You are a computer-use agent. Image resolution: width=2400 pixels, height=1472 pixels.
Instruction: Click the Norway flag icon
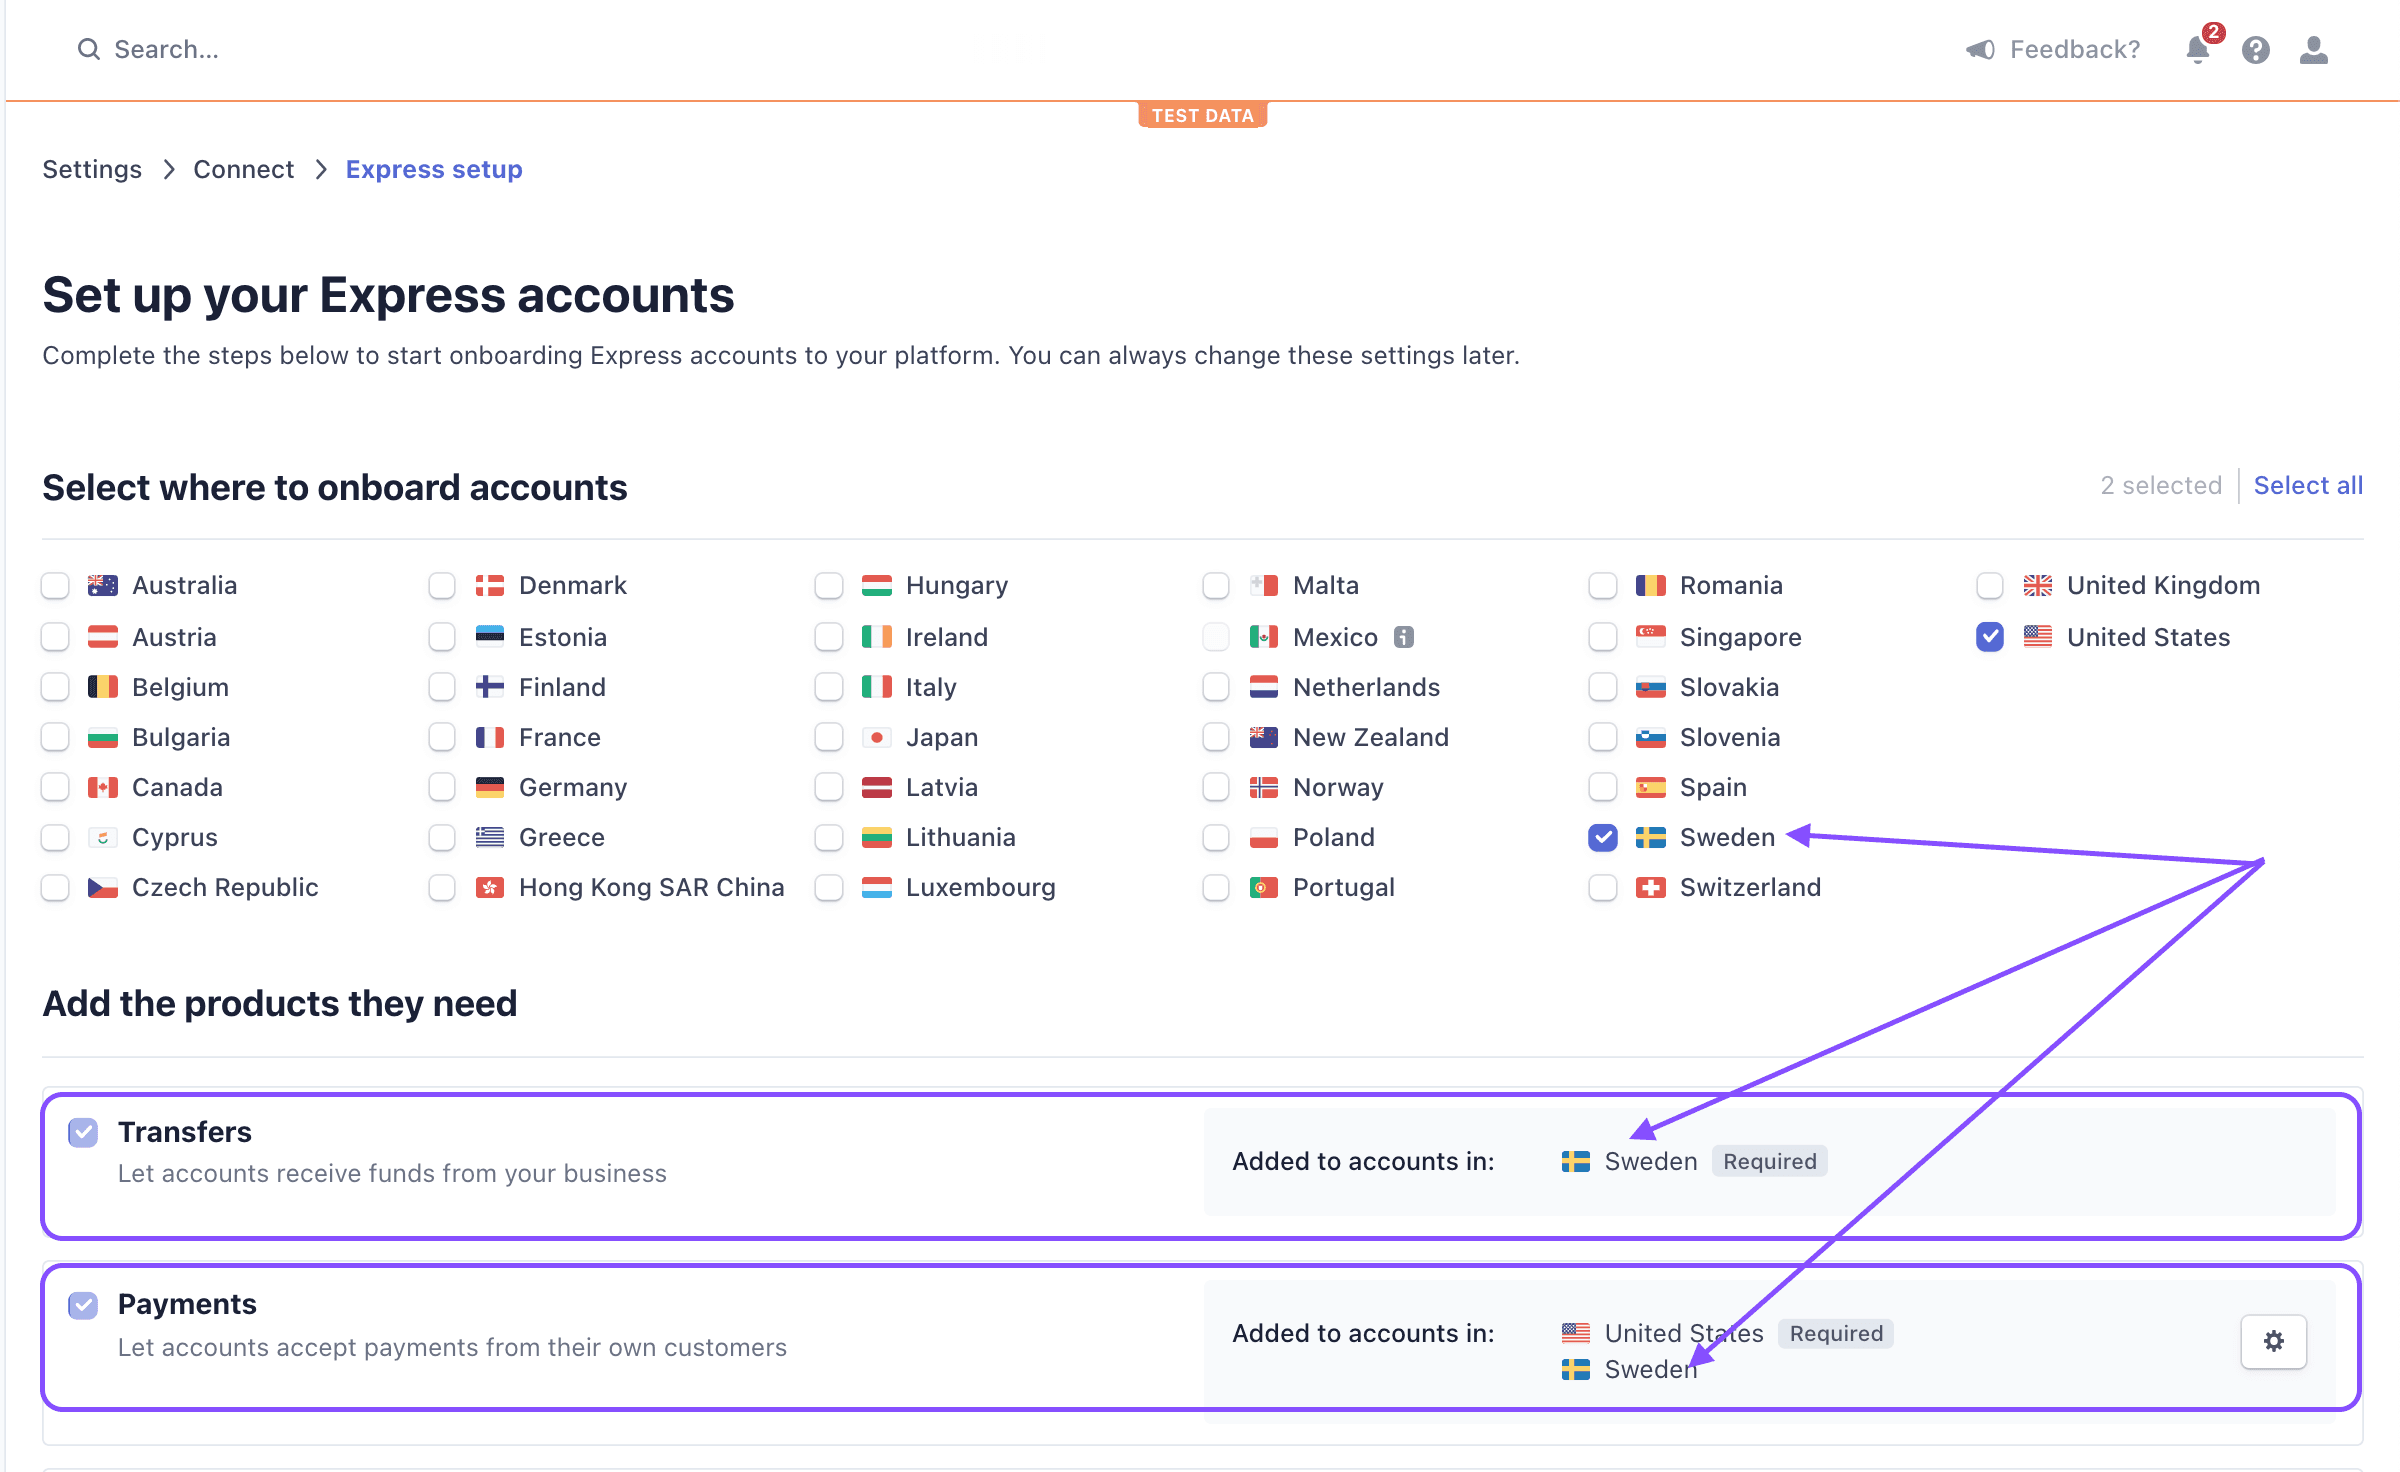(x=1264, y=787)
